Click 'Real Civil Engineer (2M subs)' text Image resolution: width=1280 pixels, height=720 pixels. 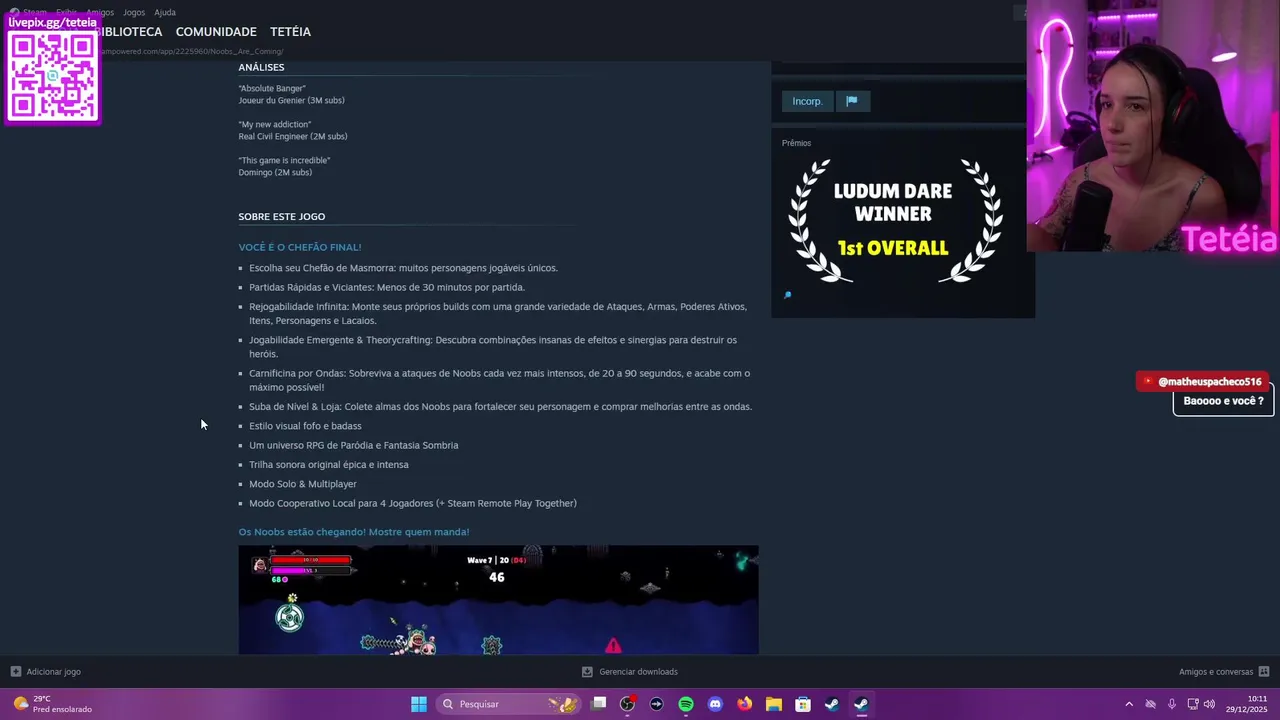(293, 136)
